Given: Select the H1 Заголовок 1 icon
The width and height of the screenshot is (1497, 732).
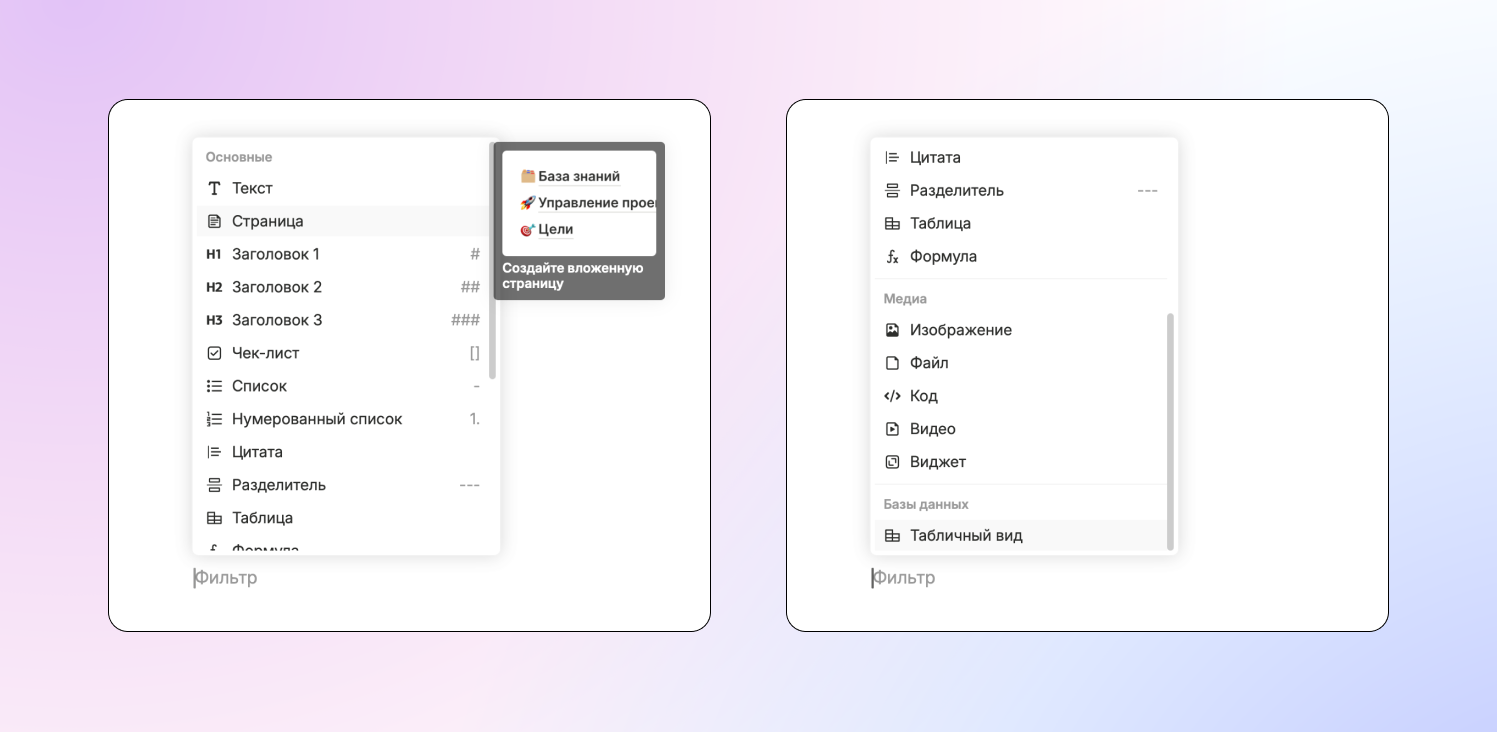Looking at the screenshot, I should click(214, 254).
